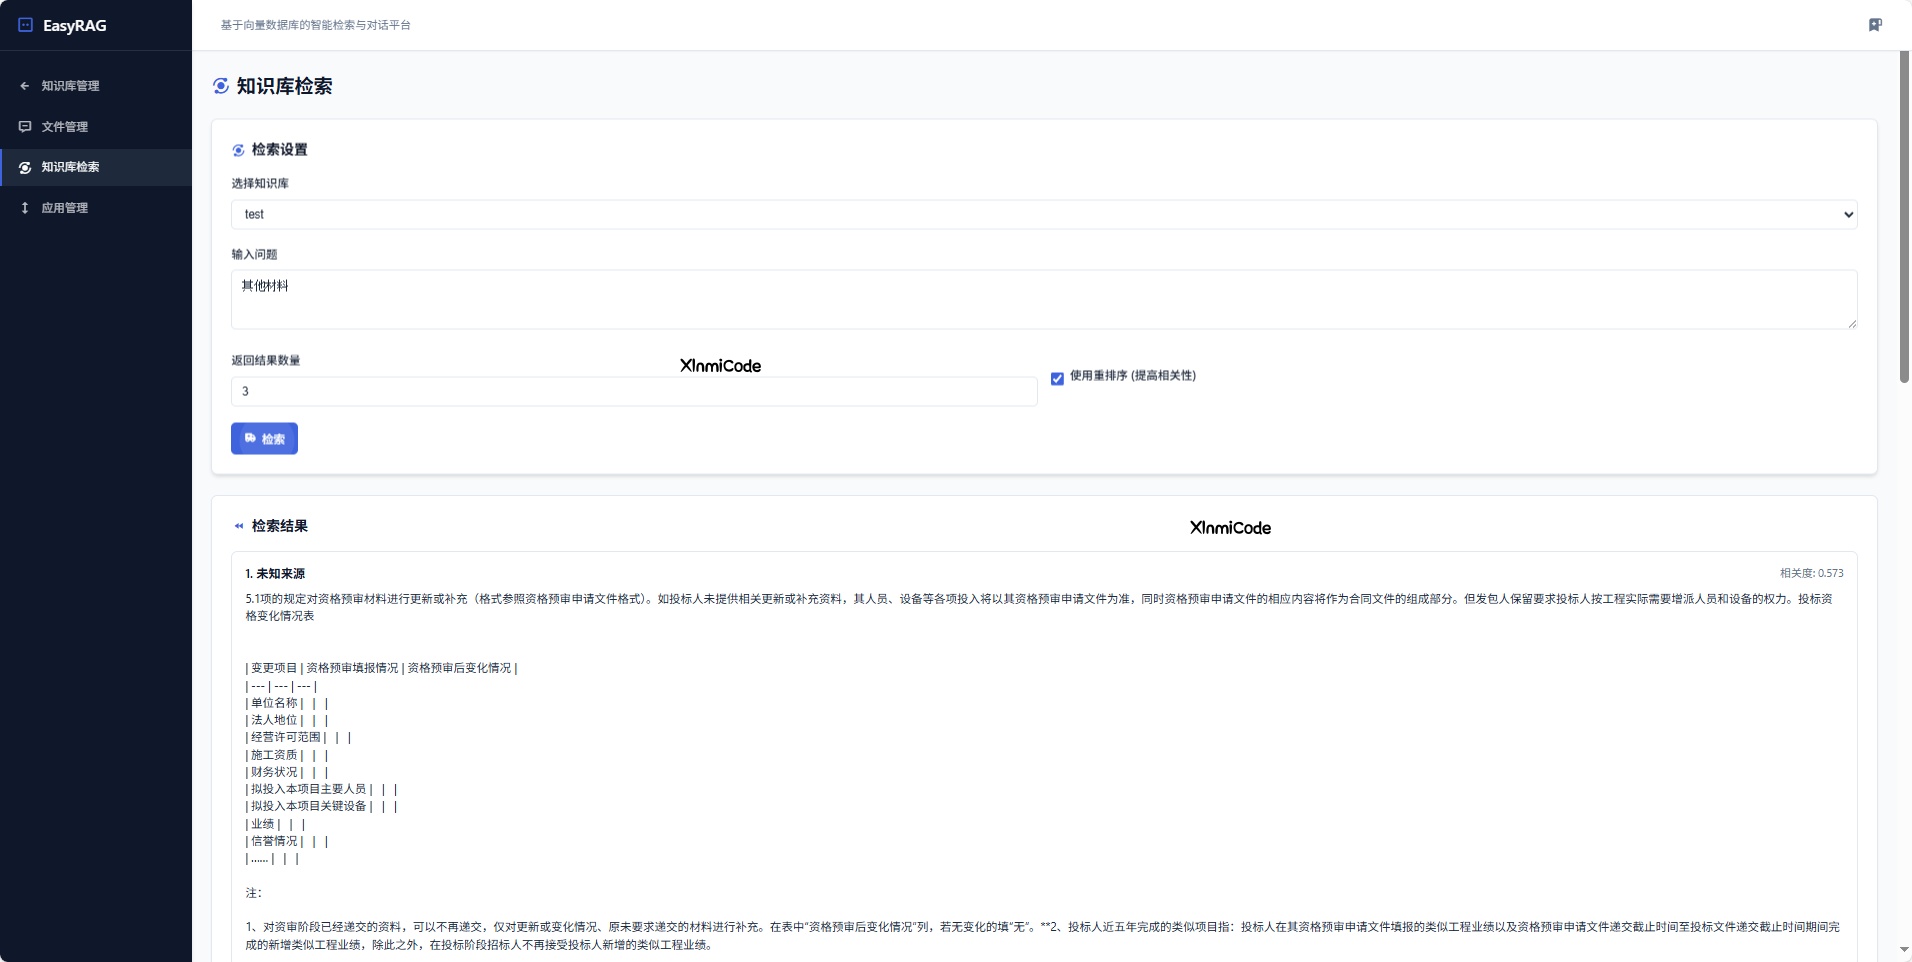Image resolution: width=1912 pixels, height=962 pixels.
Task: Click the 文件管理 sidebar icon
Action: [25, 127]
